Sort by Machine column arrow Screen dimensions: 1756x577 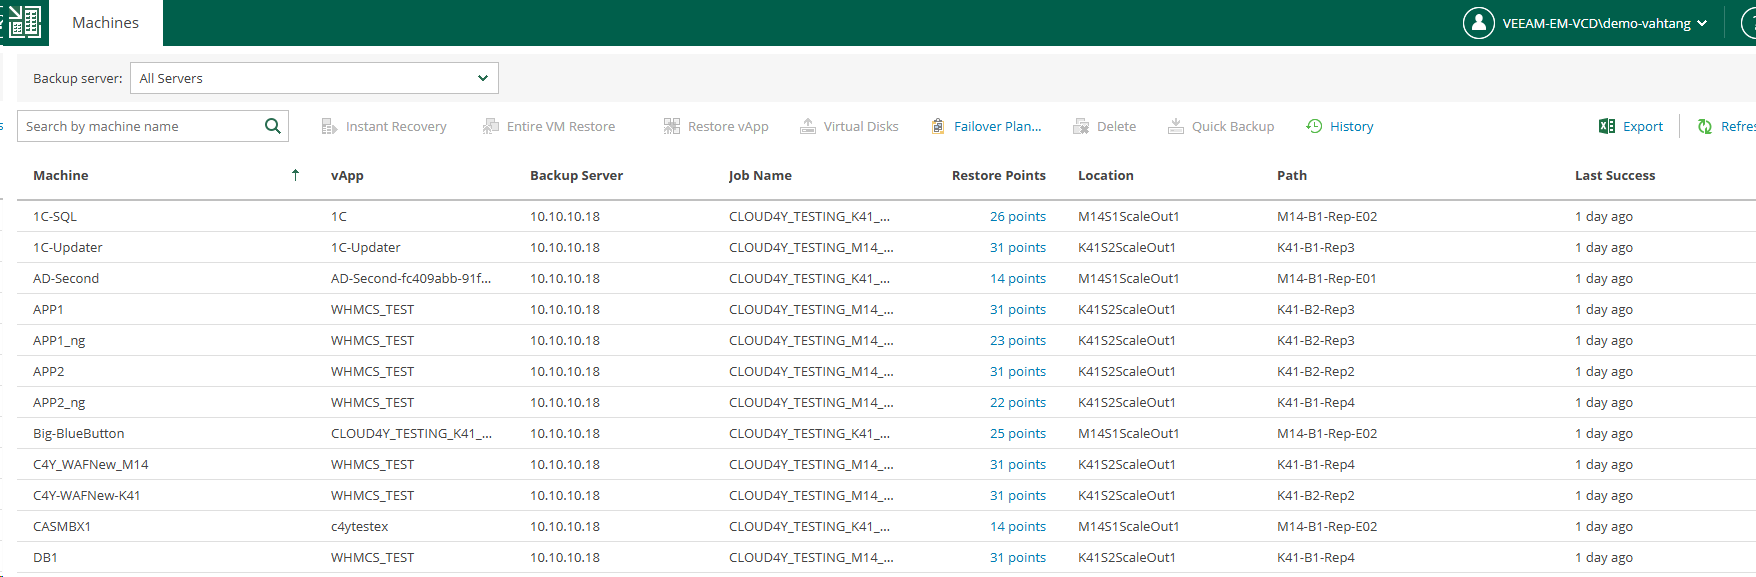click(295, 175)
